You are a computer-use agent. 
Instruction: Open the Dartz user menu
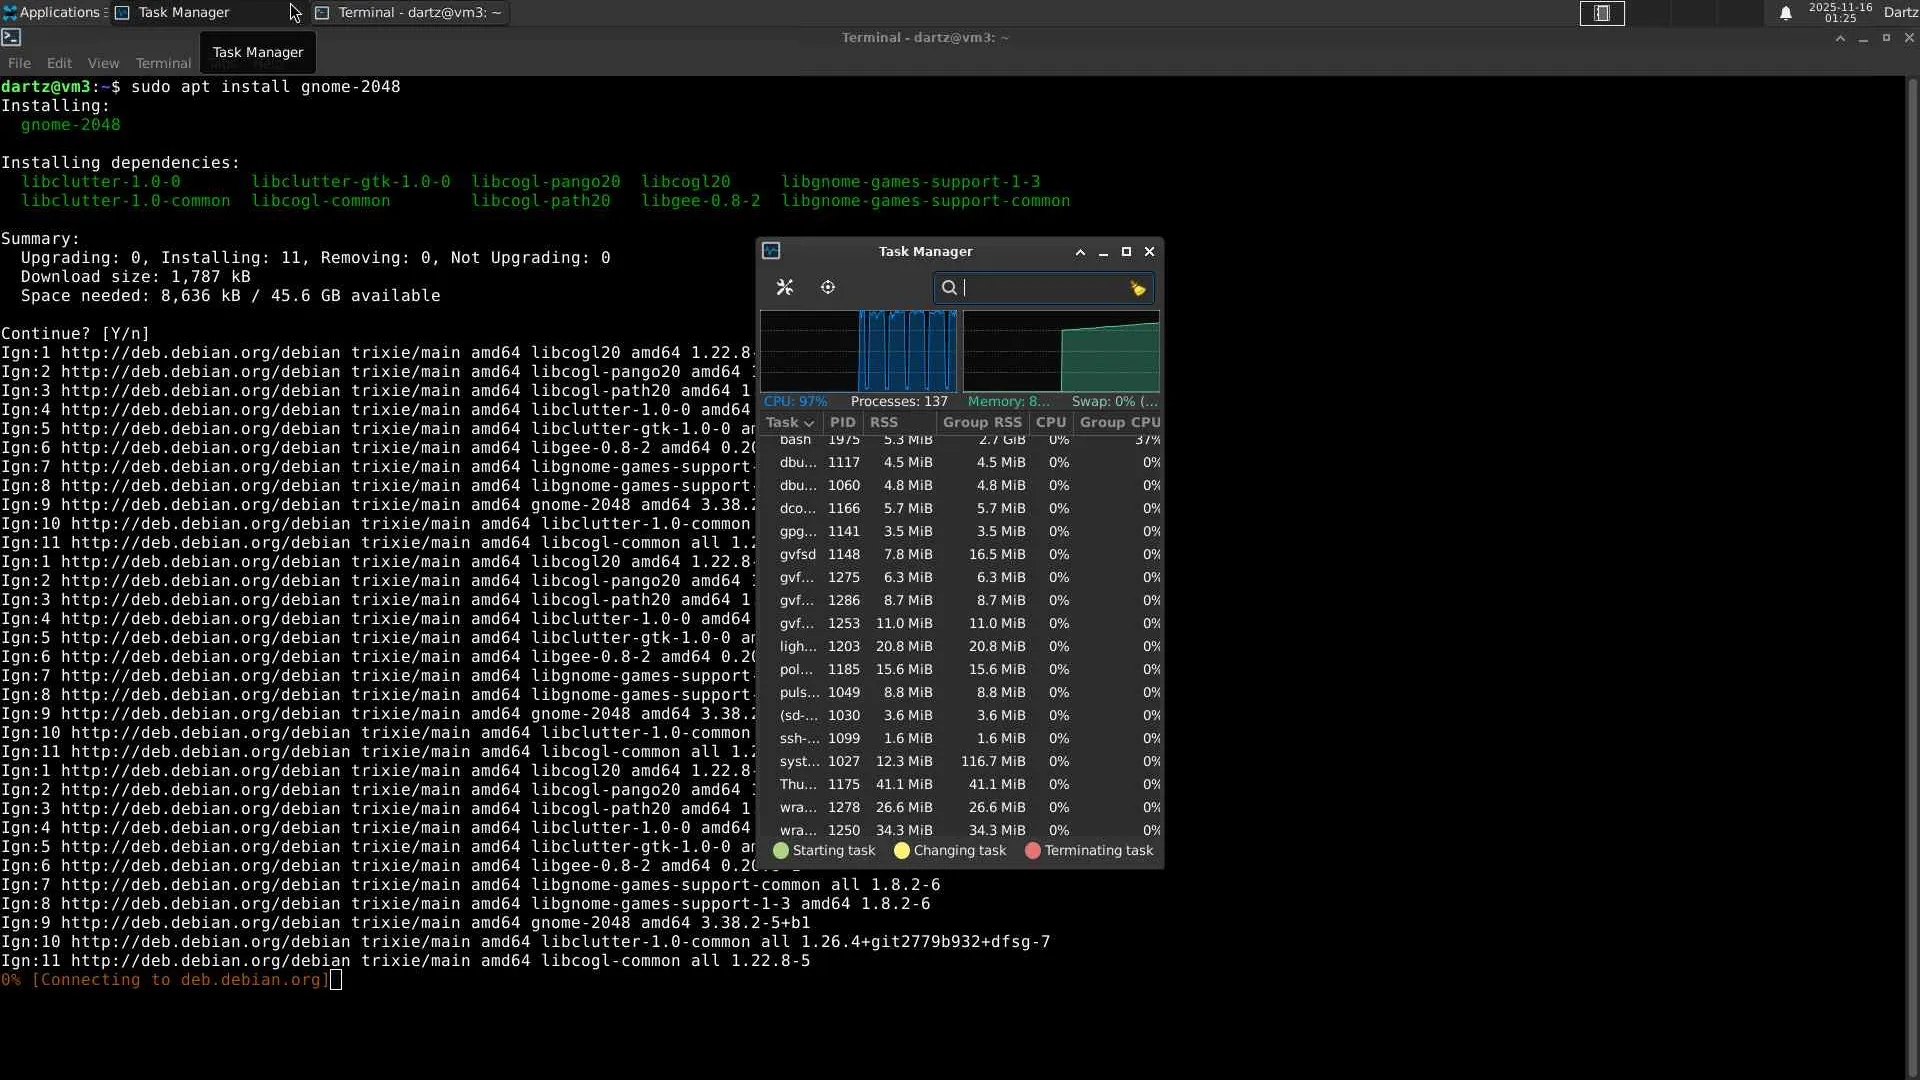pos(1900,13)
